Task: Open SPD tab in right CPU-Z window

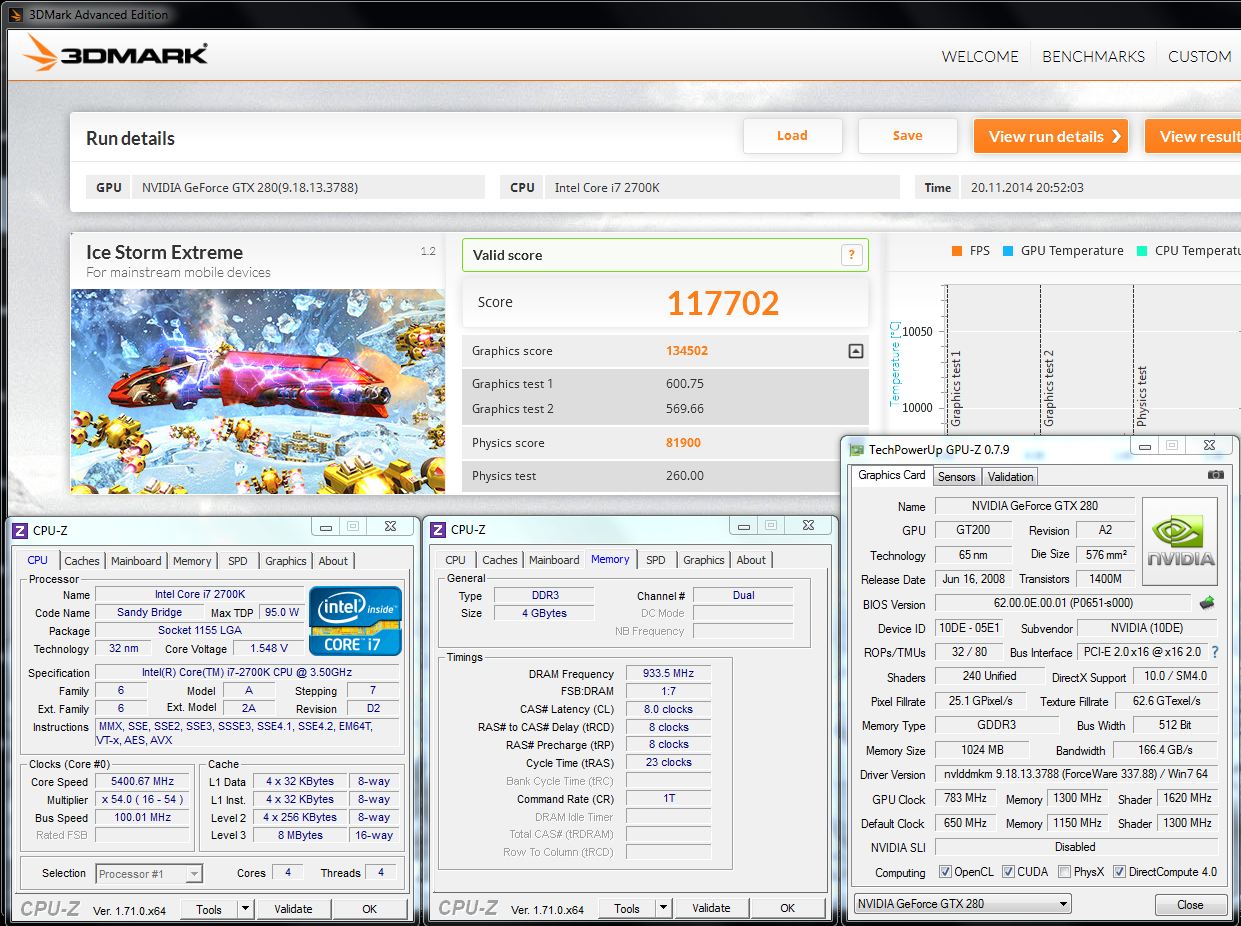Action: [x=655, y=560]
